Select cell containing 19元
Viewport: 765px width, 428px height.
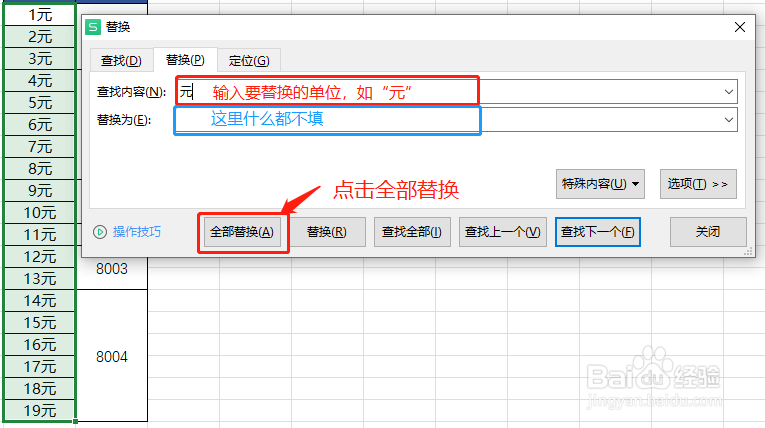(x=40, y=410)
